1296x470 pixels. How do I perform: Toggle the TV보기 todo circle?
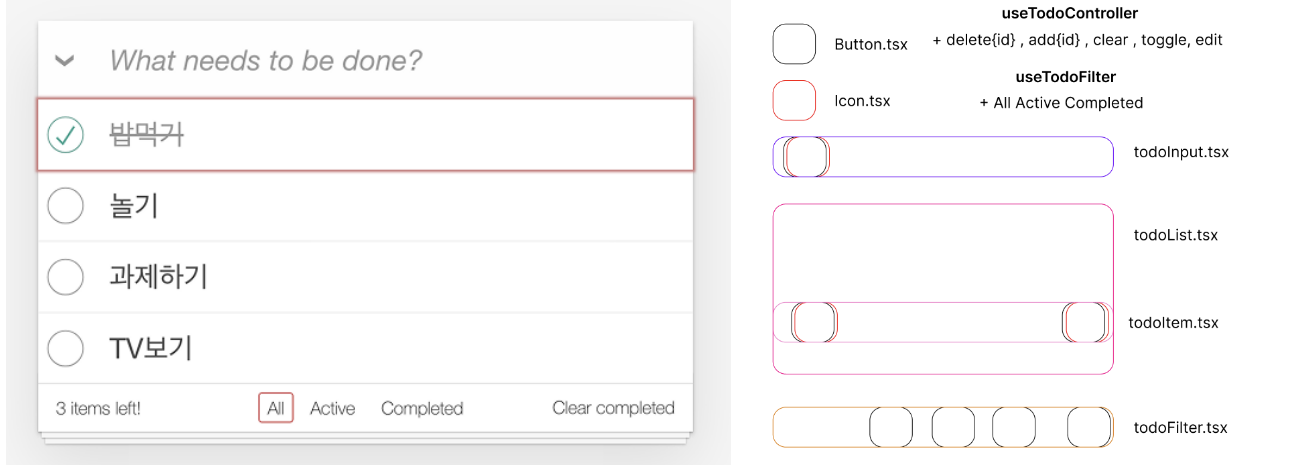tap(66, 348)
